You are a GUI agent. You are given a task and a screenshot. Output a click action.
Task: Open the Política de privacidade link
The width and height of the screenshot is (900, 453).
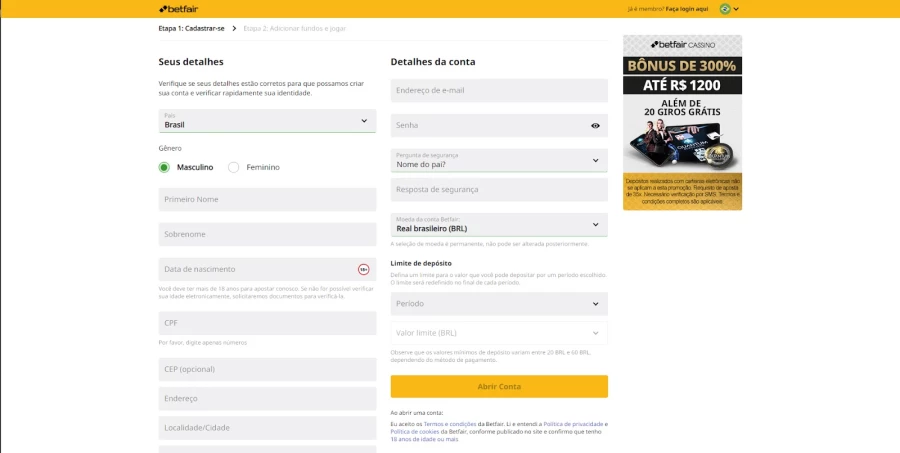(x=573, y=424)
